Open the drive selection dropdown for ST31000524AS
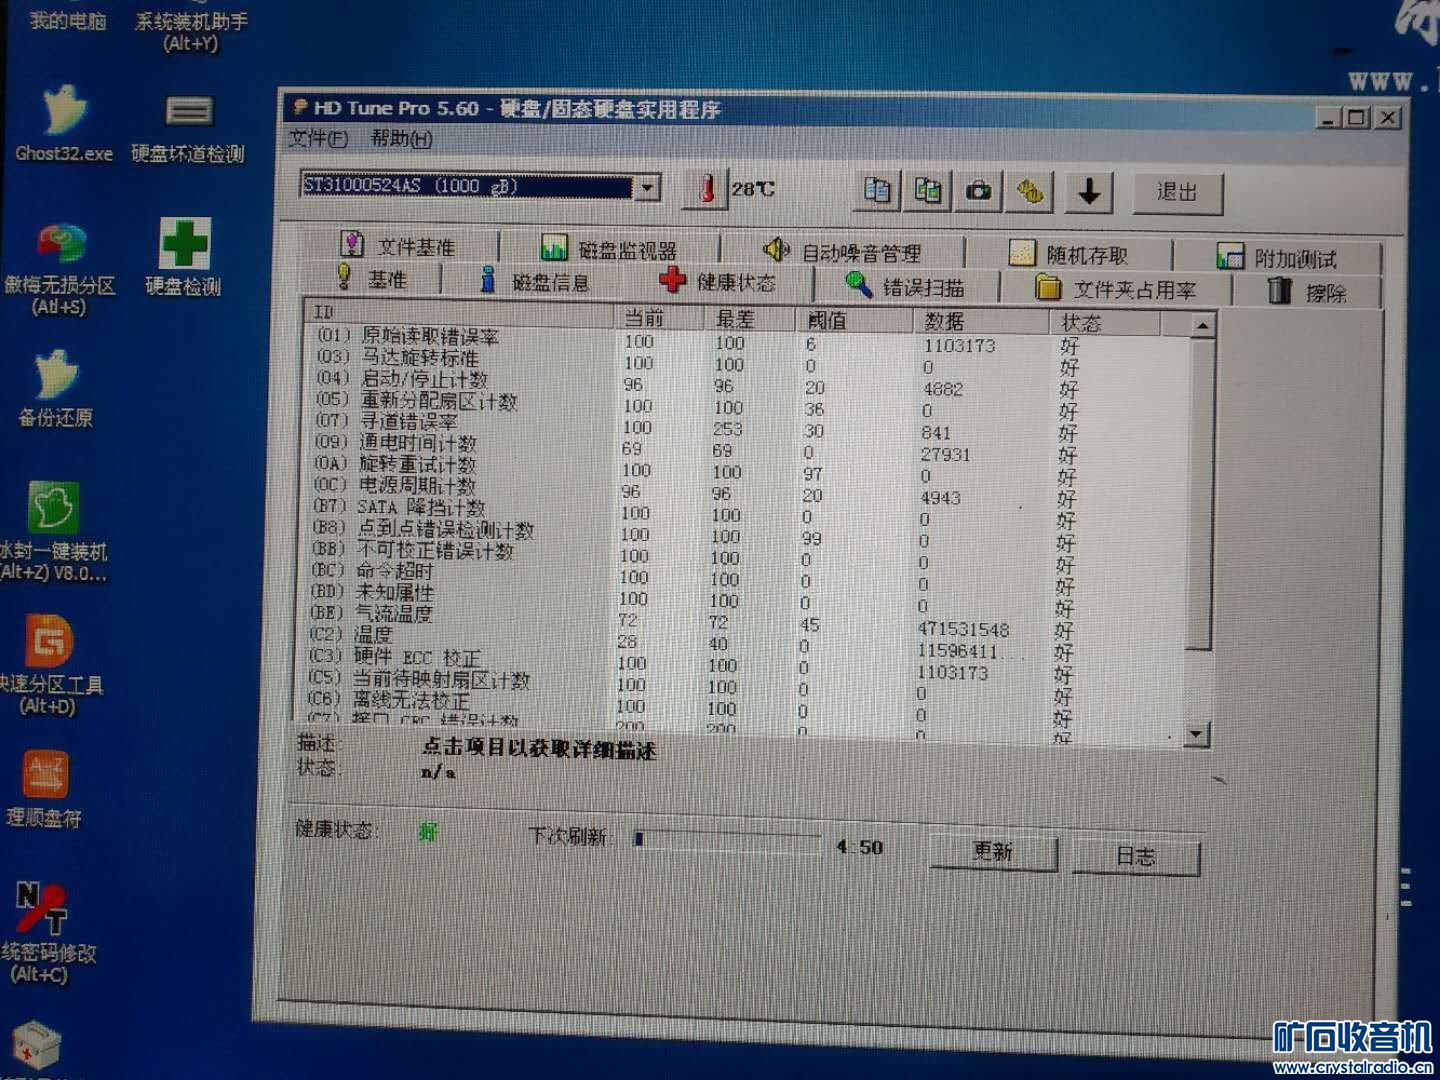The image size is (1440, 1080). (649, 187)
